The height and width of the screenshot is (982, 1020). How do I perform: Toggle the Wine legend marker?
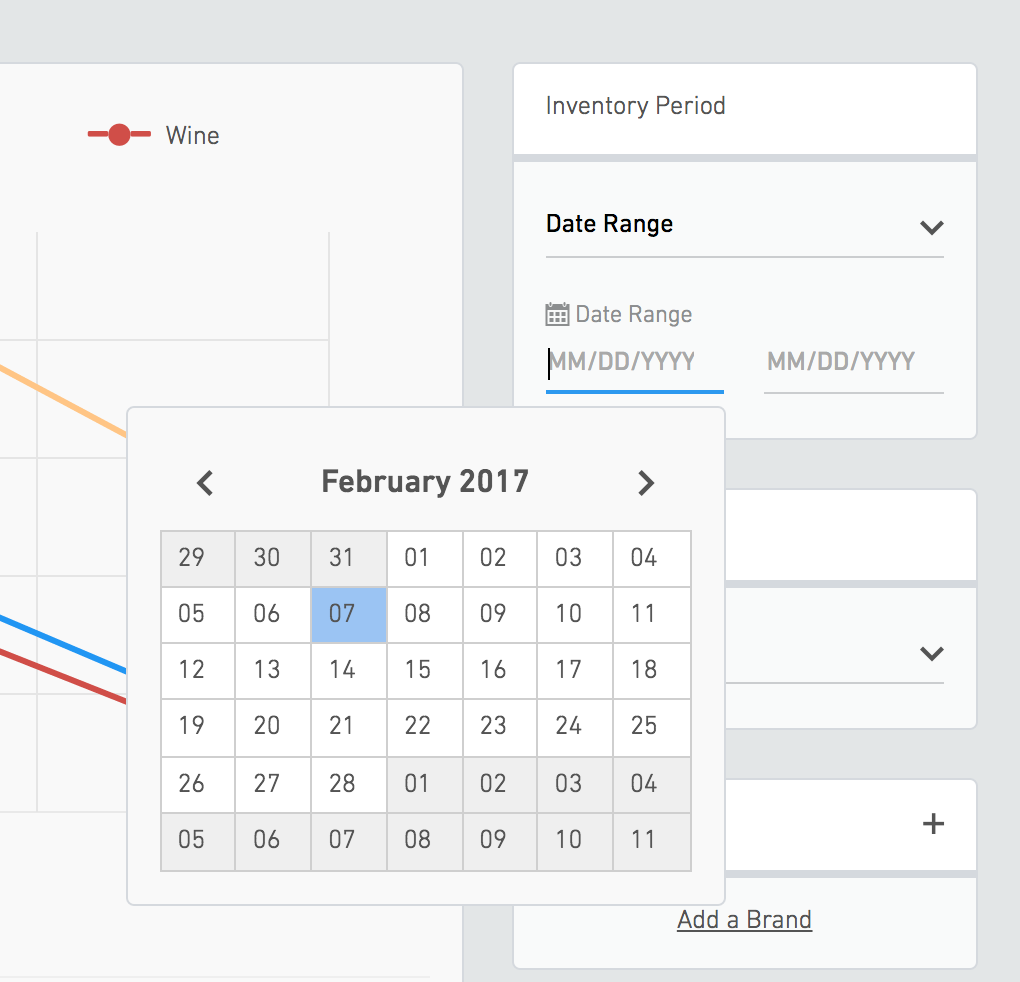[119, 134]
